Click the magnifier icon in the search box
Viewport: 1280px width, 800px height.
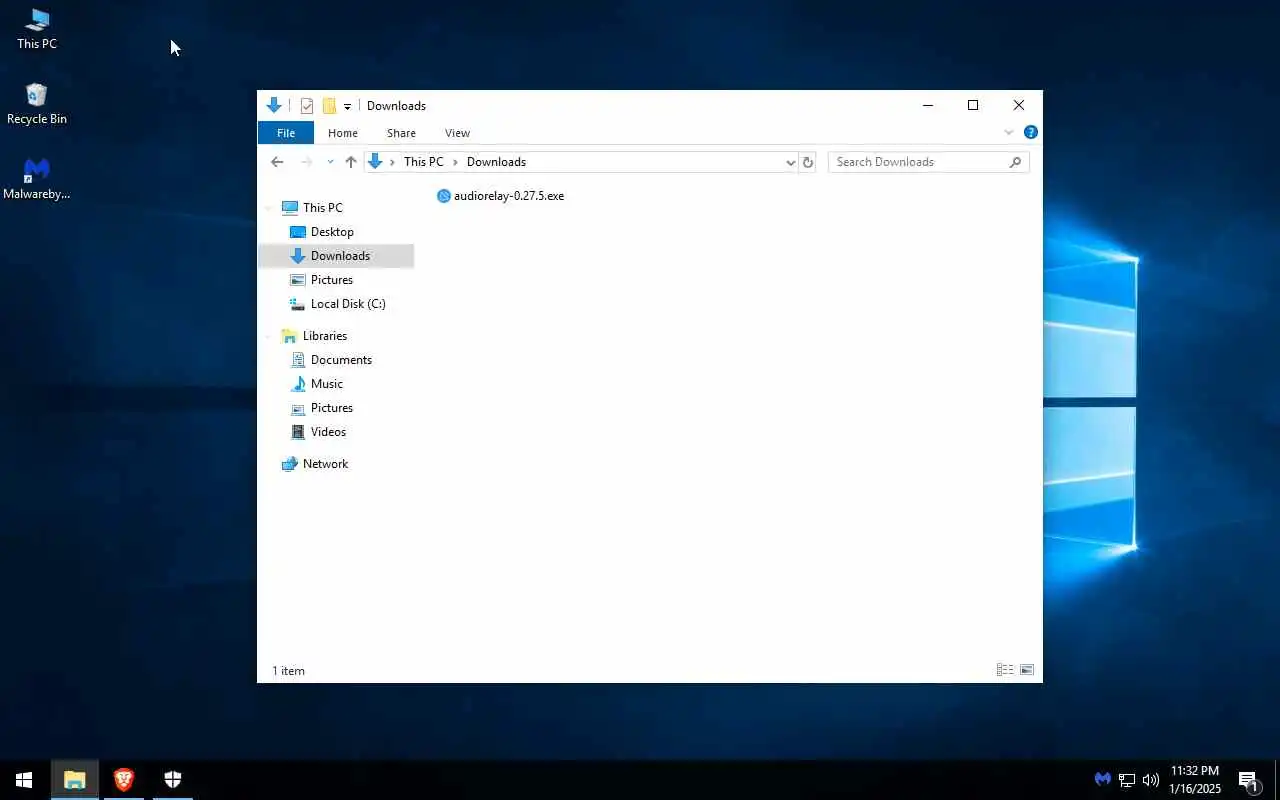point(1015,162)
